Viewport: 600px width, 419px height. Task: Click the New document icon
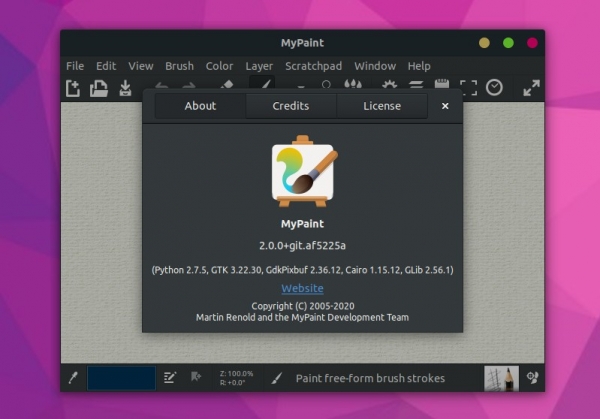click(73, 88)
